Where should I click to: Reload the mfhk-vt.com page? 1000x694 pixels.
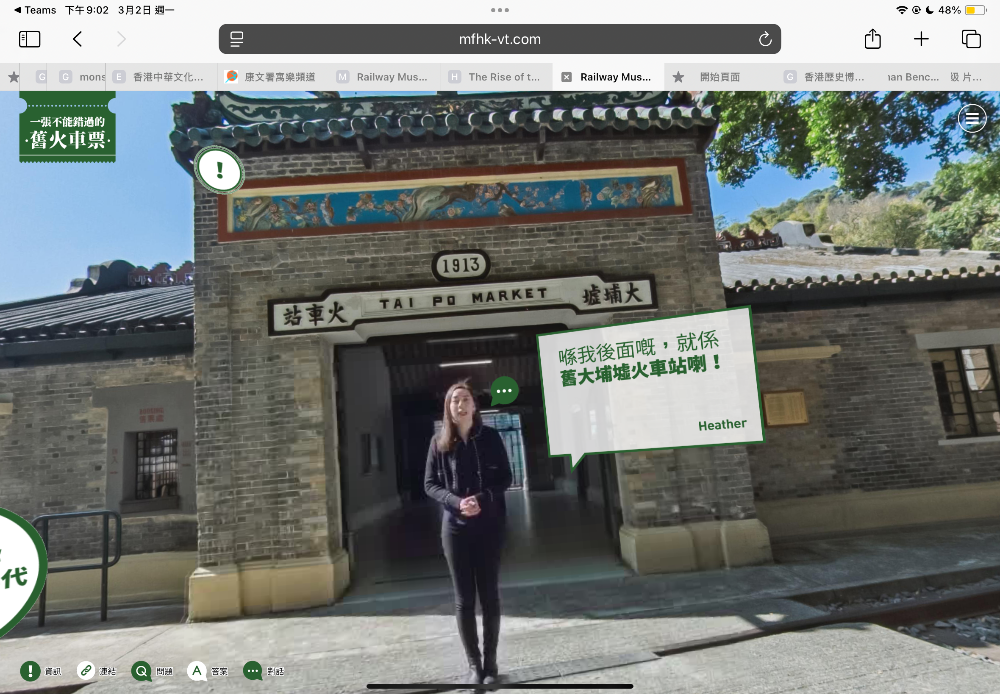coord(765,39)
